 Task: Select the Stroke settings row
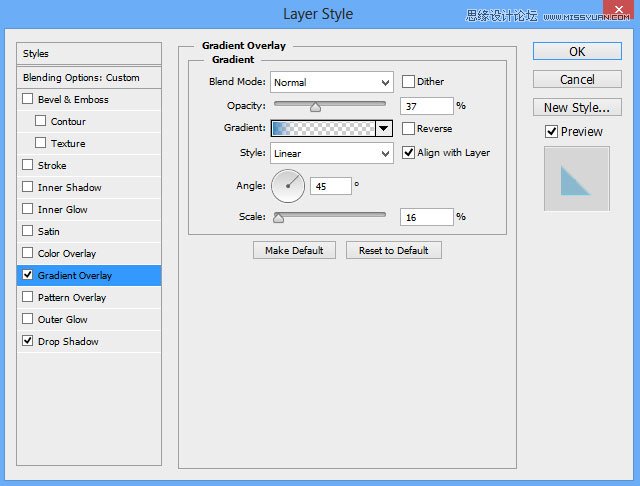click(89, 165)
